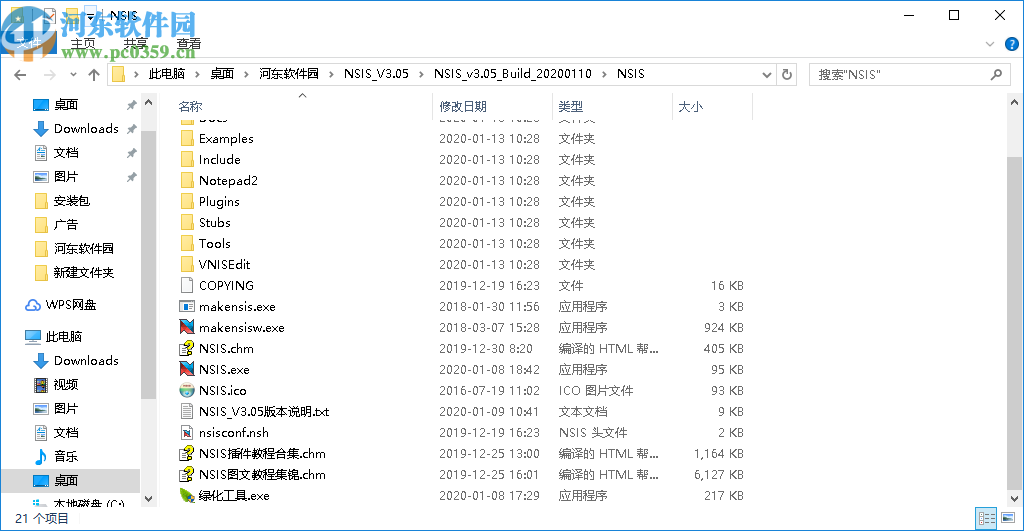Click the NSIS.ico image icon
This screenshot has height=531, width=1024.
[187, 390]
